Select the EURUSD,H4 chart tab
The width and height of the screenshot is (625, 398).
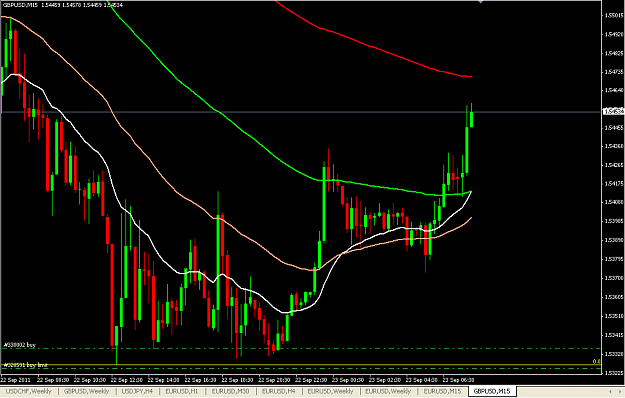click(279, 392)
